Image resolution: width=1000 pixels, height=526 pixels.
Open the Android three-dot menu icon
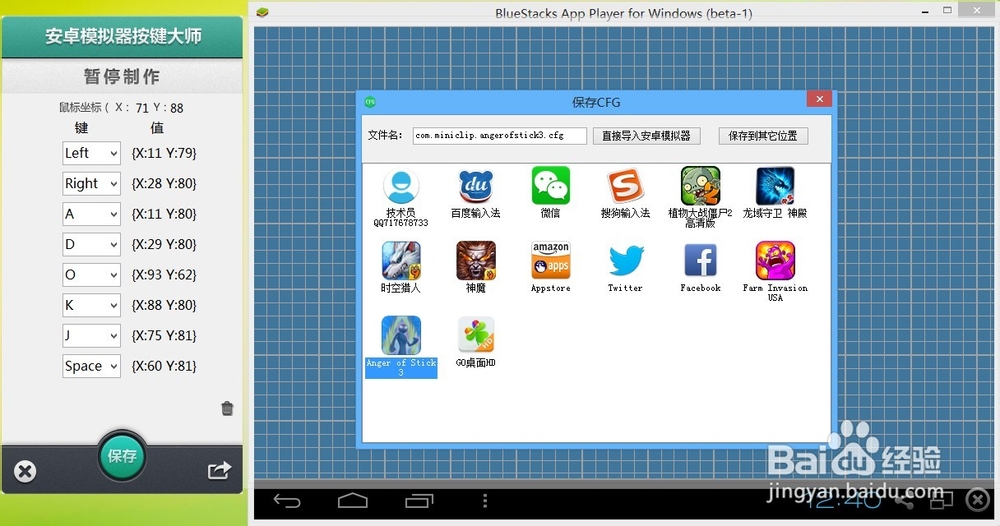click(x=485, y=500)
